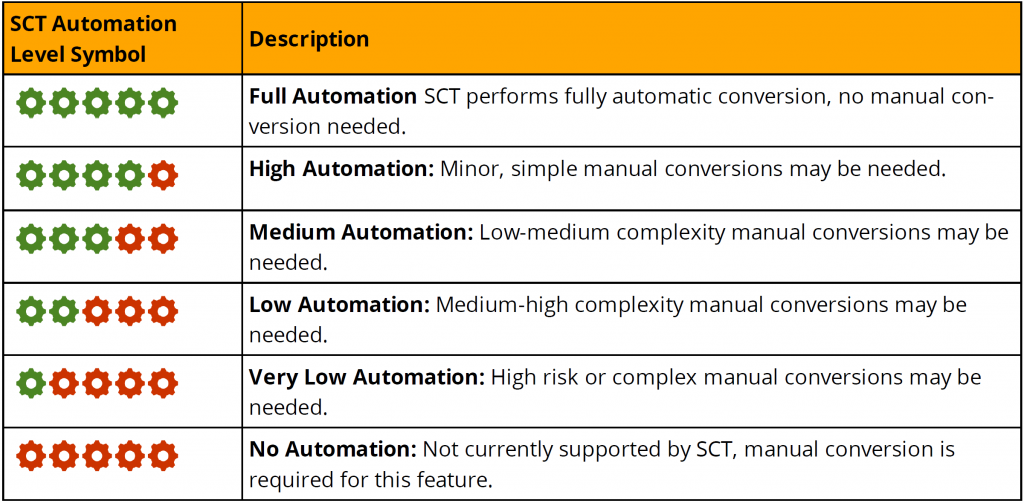Select the 'High Automation:' bold label
Image resolution: width=1024 pixels, height=503 pixels.
pyautogui.click(x=342, y=169)
